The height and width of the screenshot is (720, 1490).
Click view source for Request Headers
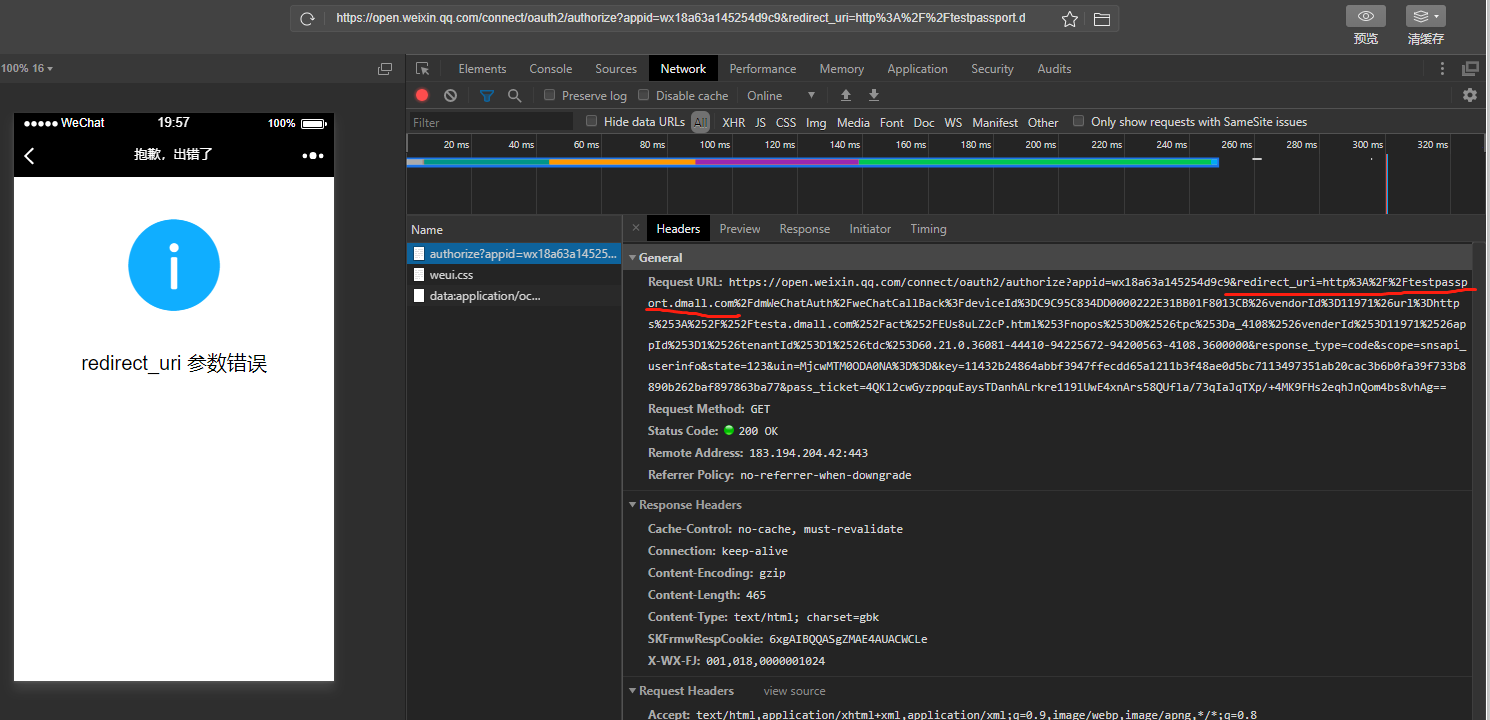[795, 691]
